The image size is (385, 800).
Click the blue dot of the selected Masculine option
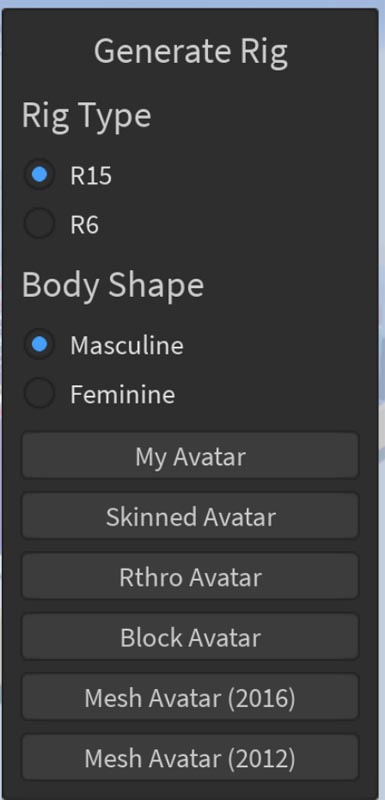pos(39,344)
